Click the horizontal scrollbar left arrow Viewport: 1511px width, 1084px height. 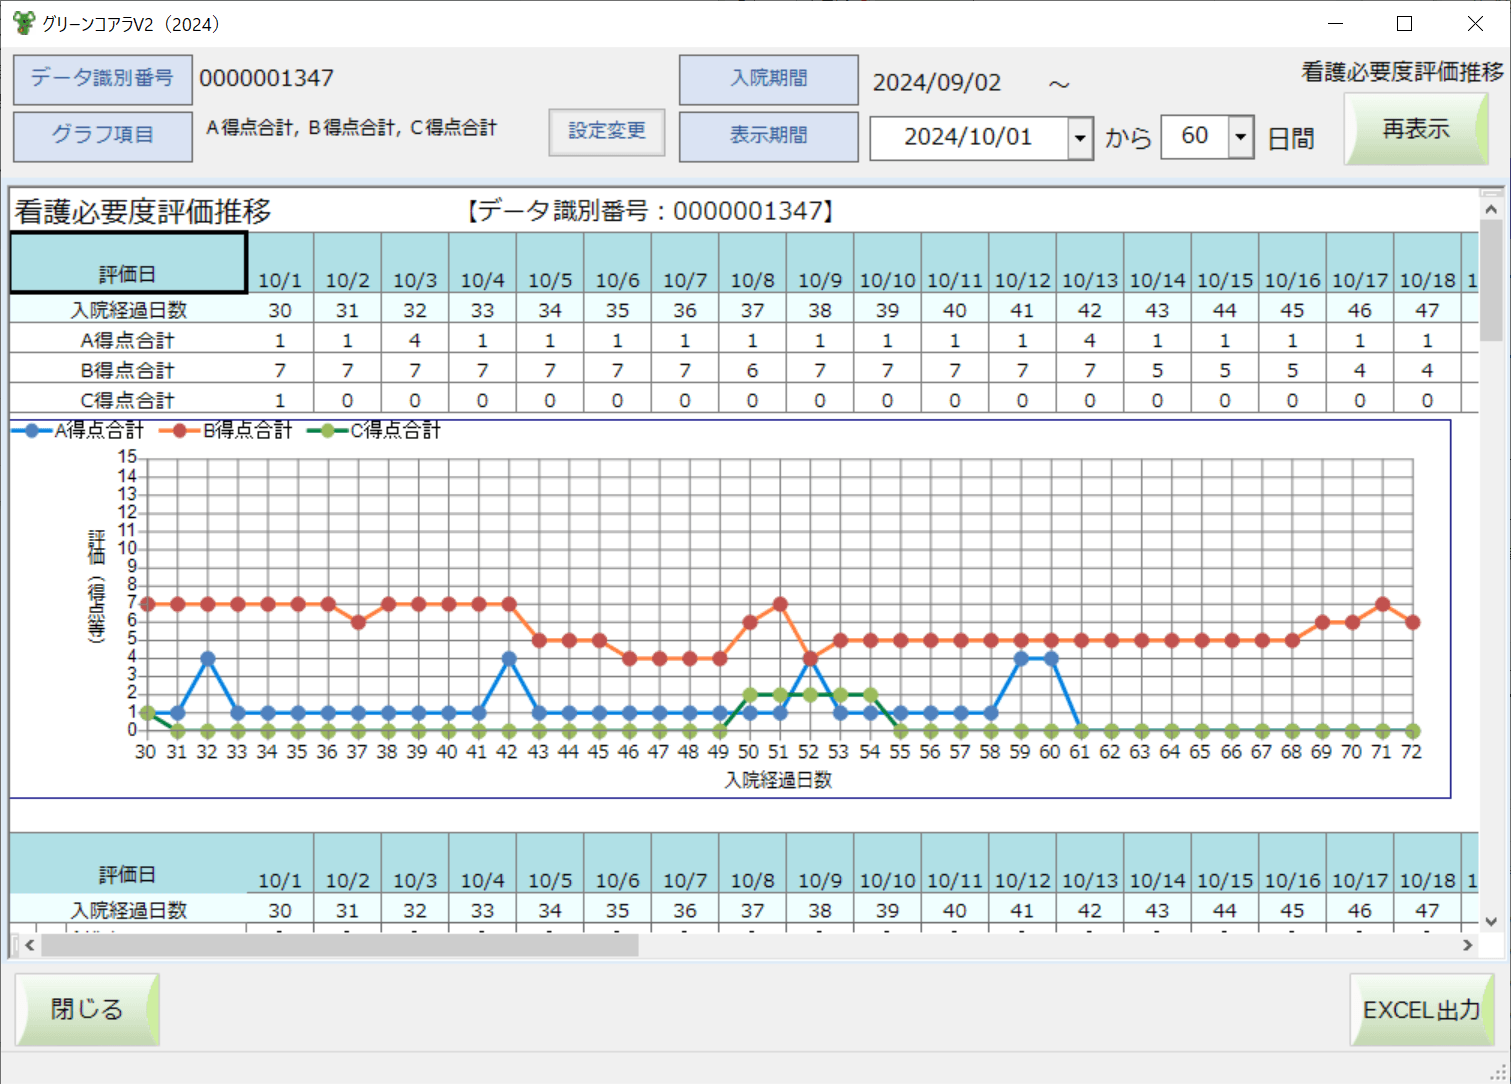point(30,945)
